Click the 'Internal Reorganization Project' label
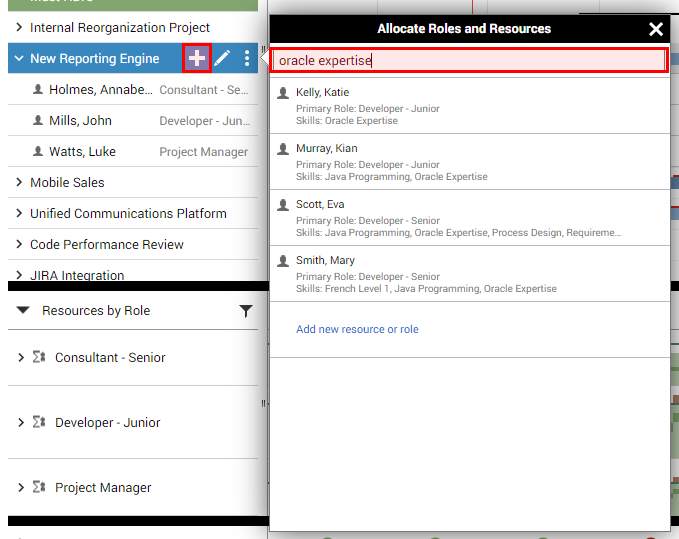Viewport: 679px width, 539px height. click(120, 28)
